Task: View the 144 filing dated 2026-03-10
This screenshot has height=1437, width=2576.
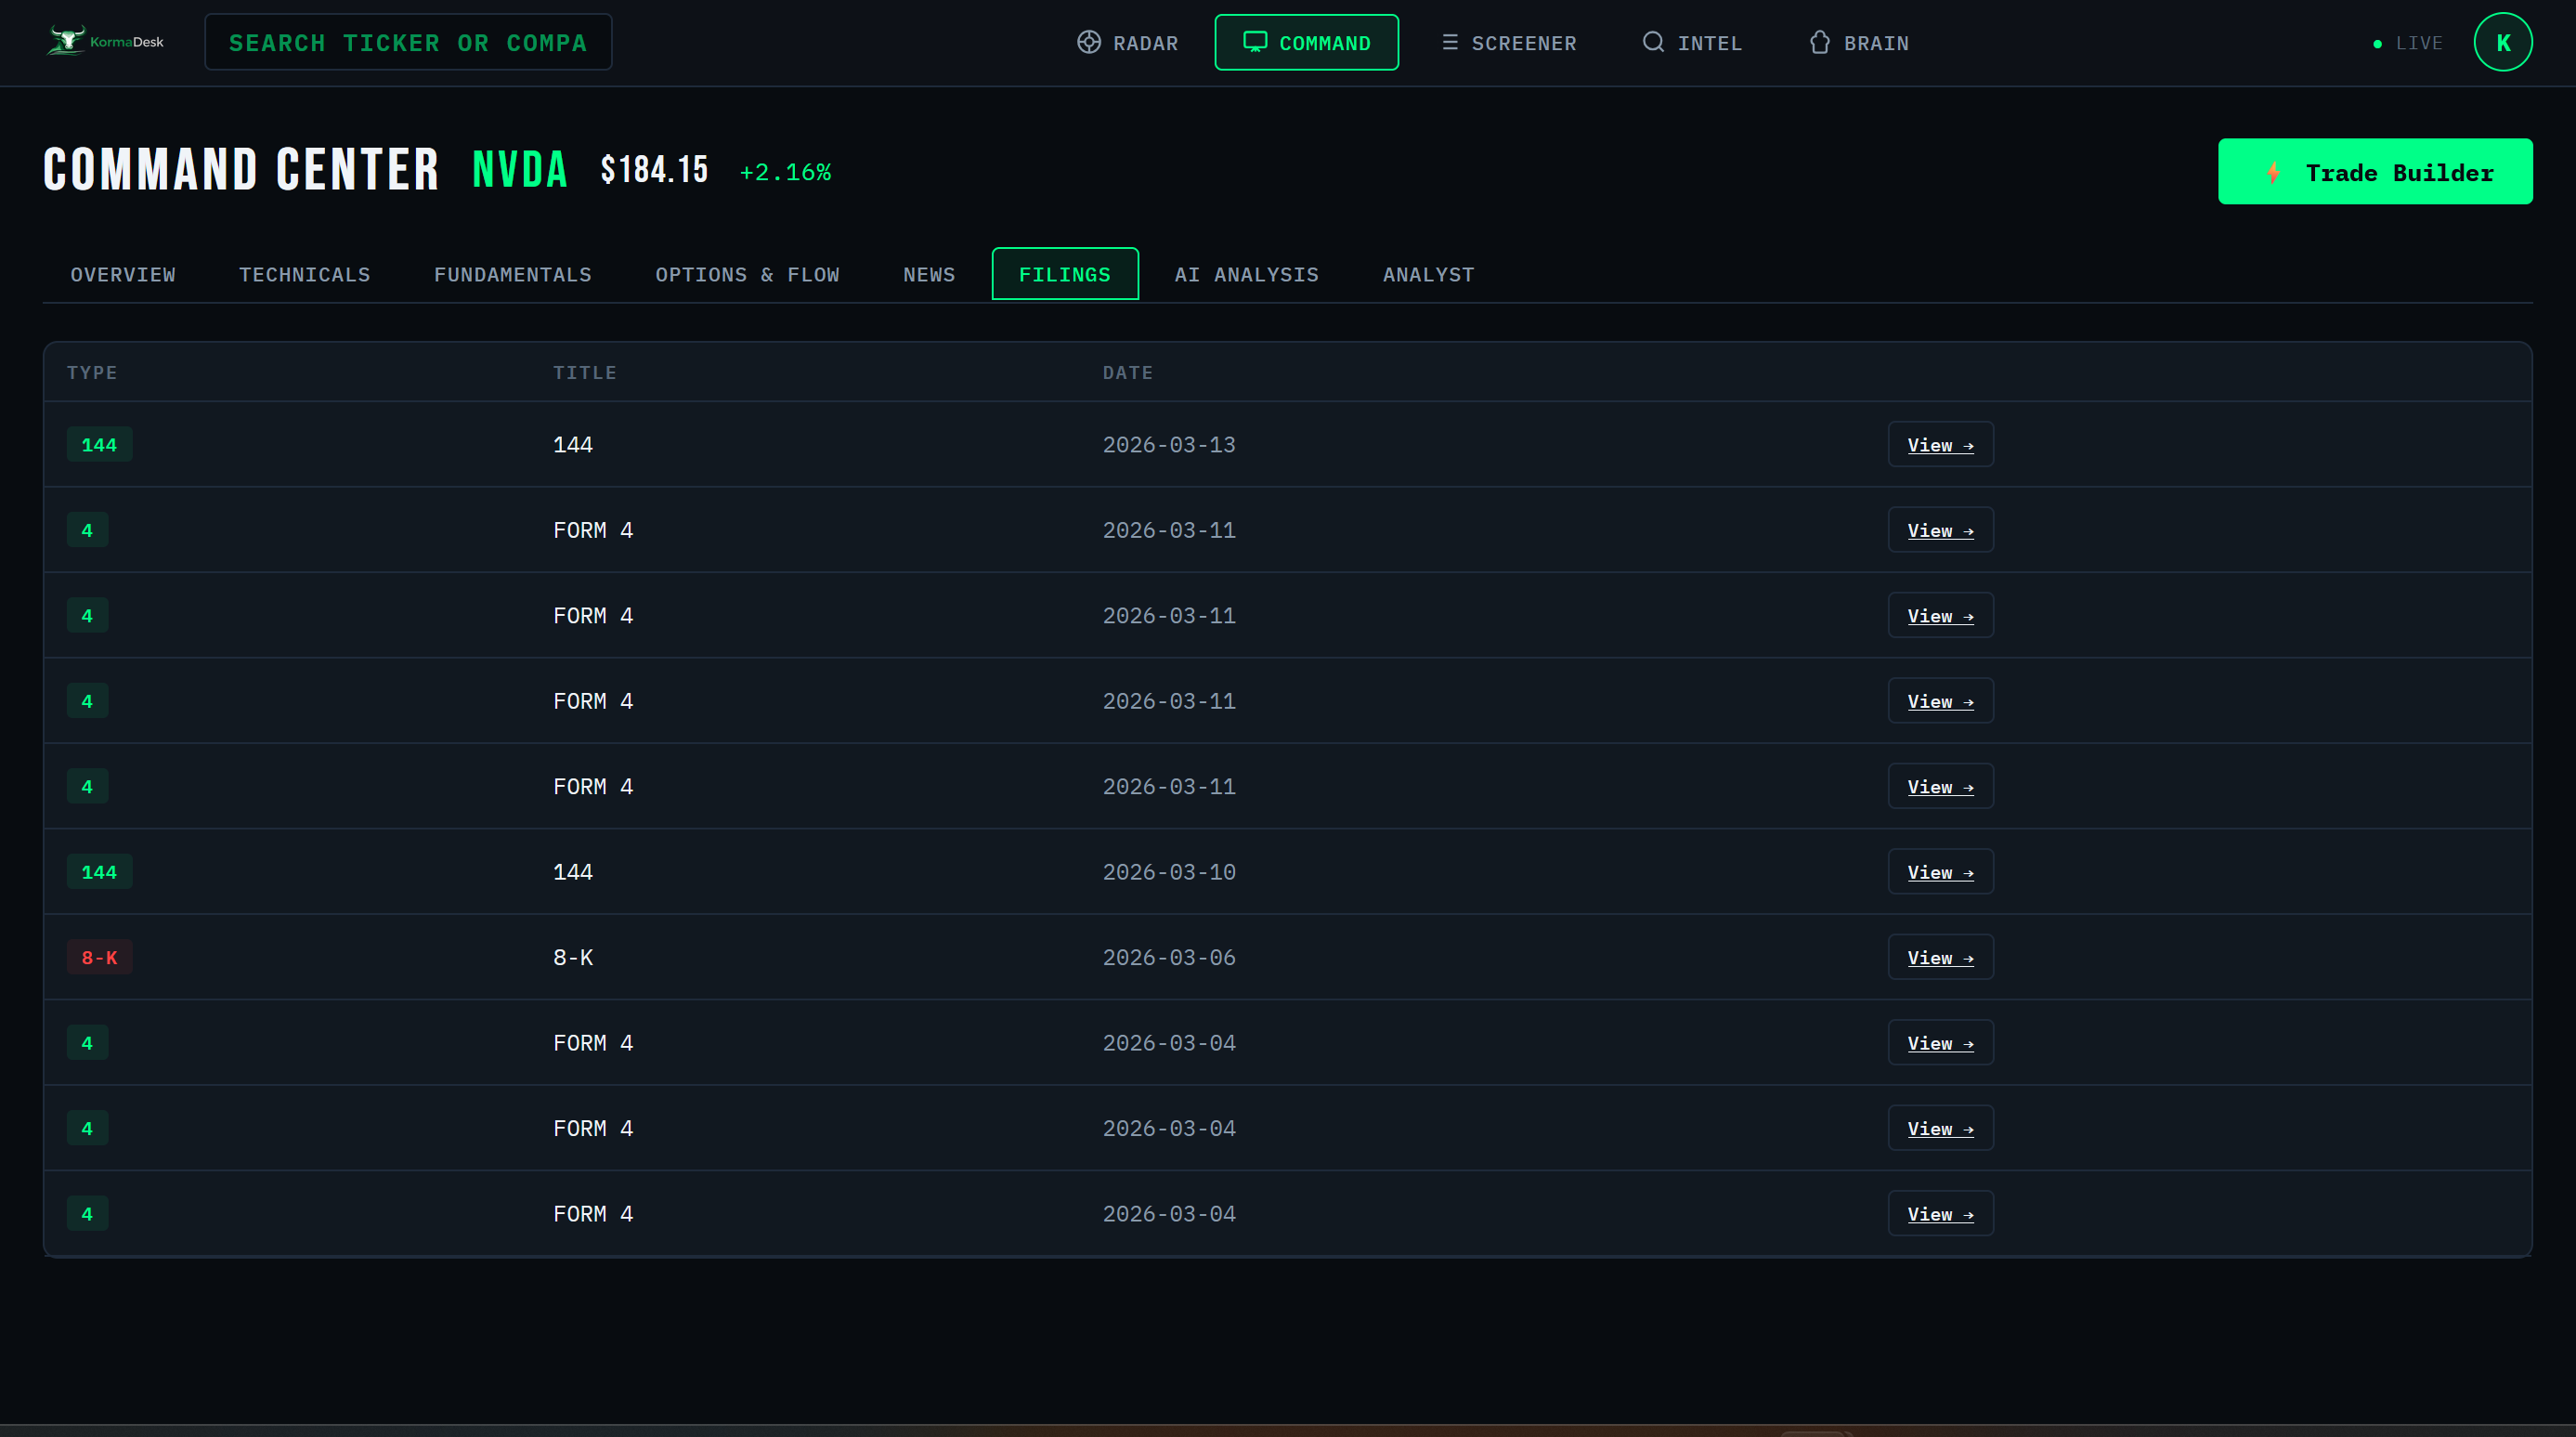Action: (x=1939, y=871)
